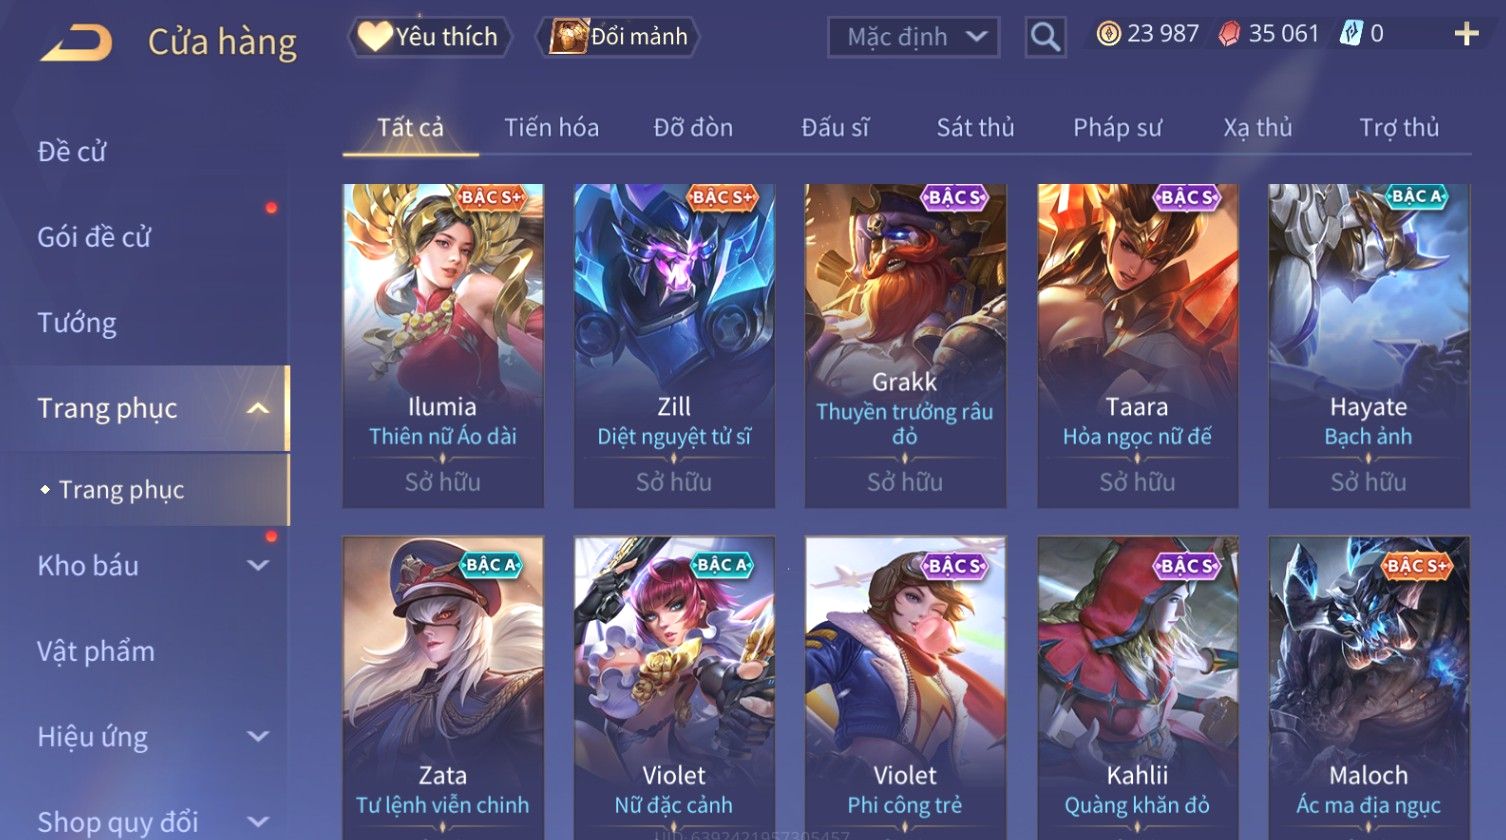Screen dimensions: 1506x840
Task: Open search with the magnifier icon
Action: [x=1045, y=37]
